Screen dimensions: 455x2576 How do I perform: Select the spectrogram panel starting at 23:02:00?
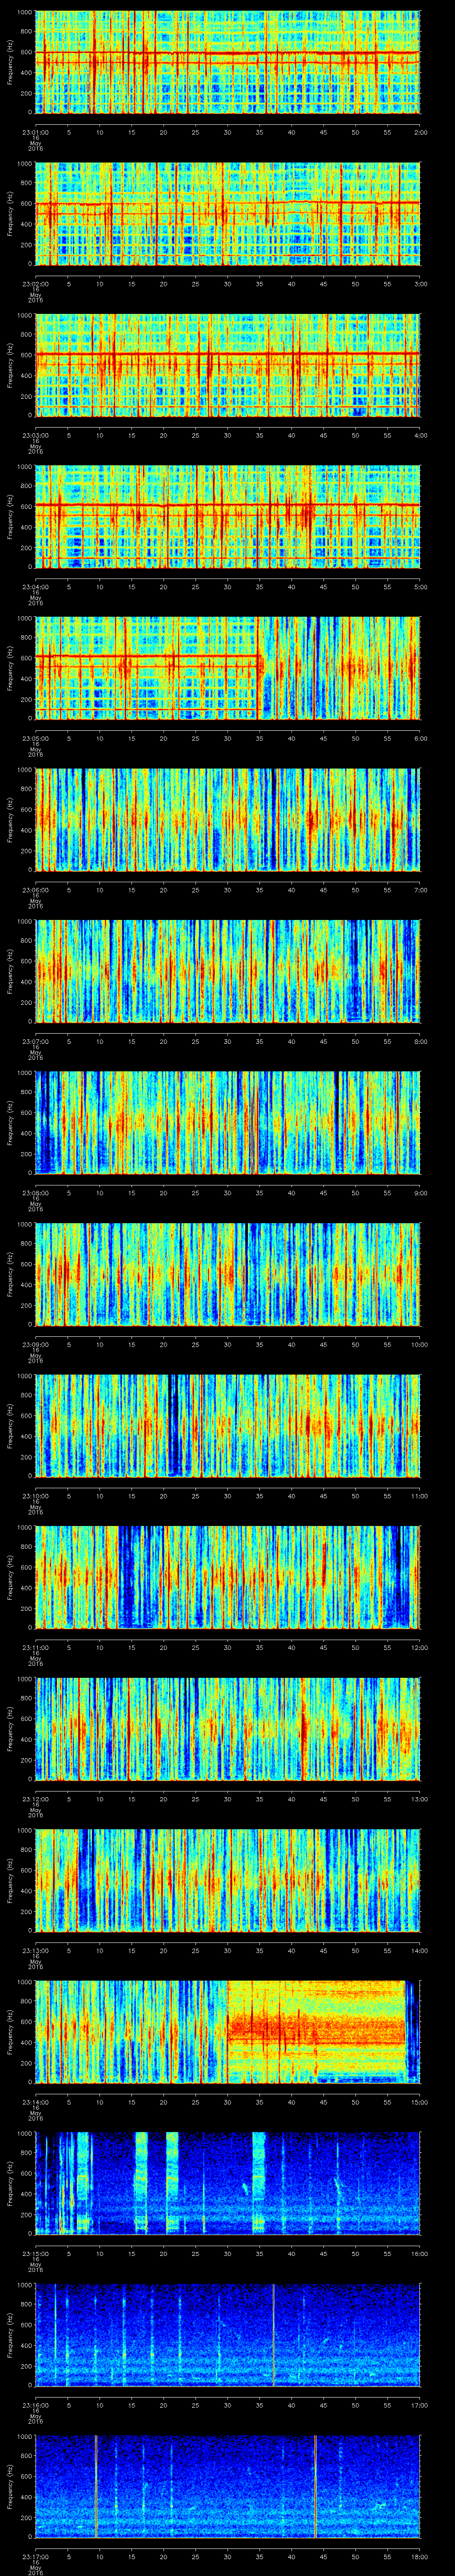point(228,213)
